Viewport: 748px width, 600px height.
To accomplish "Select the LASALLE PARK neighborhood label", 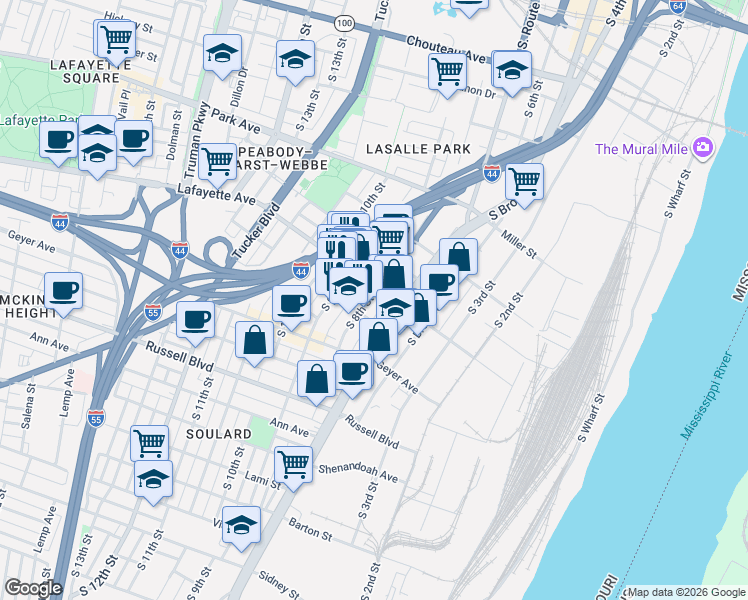I will [x=419, y=149].
